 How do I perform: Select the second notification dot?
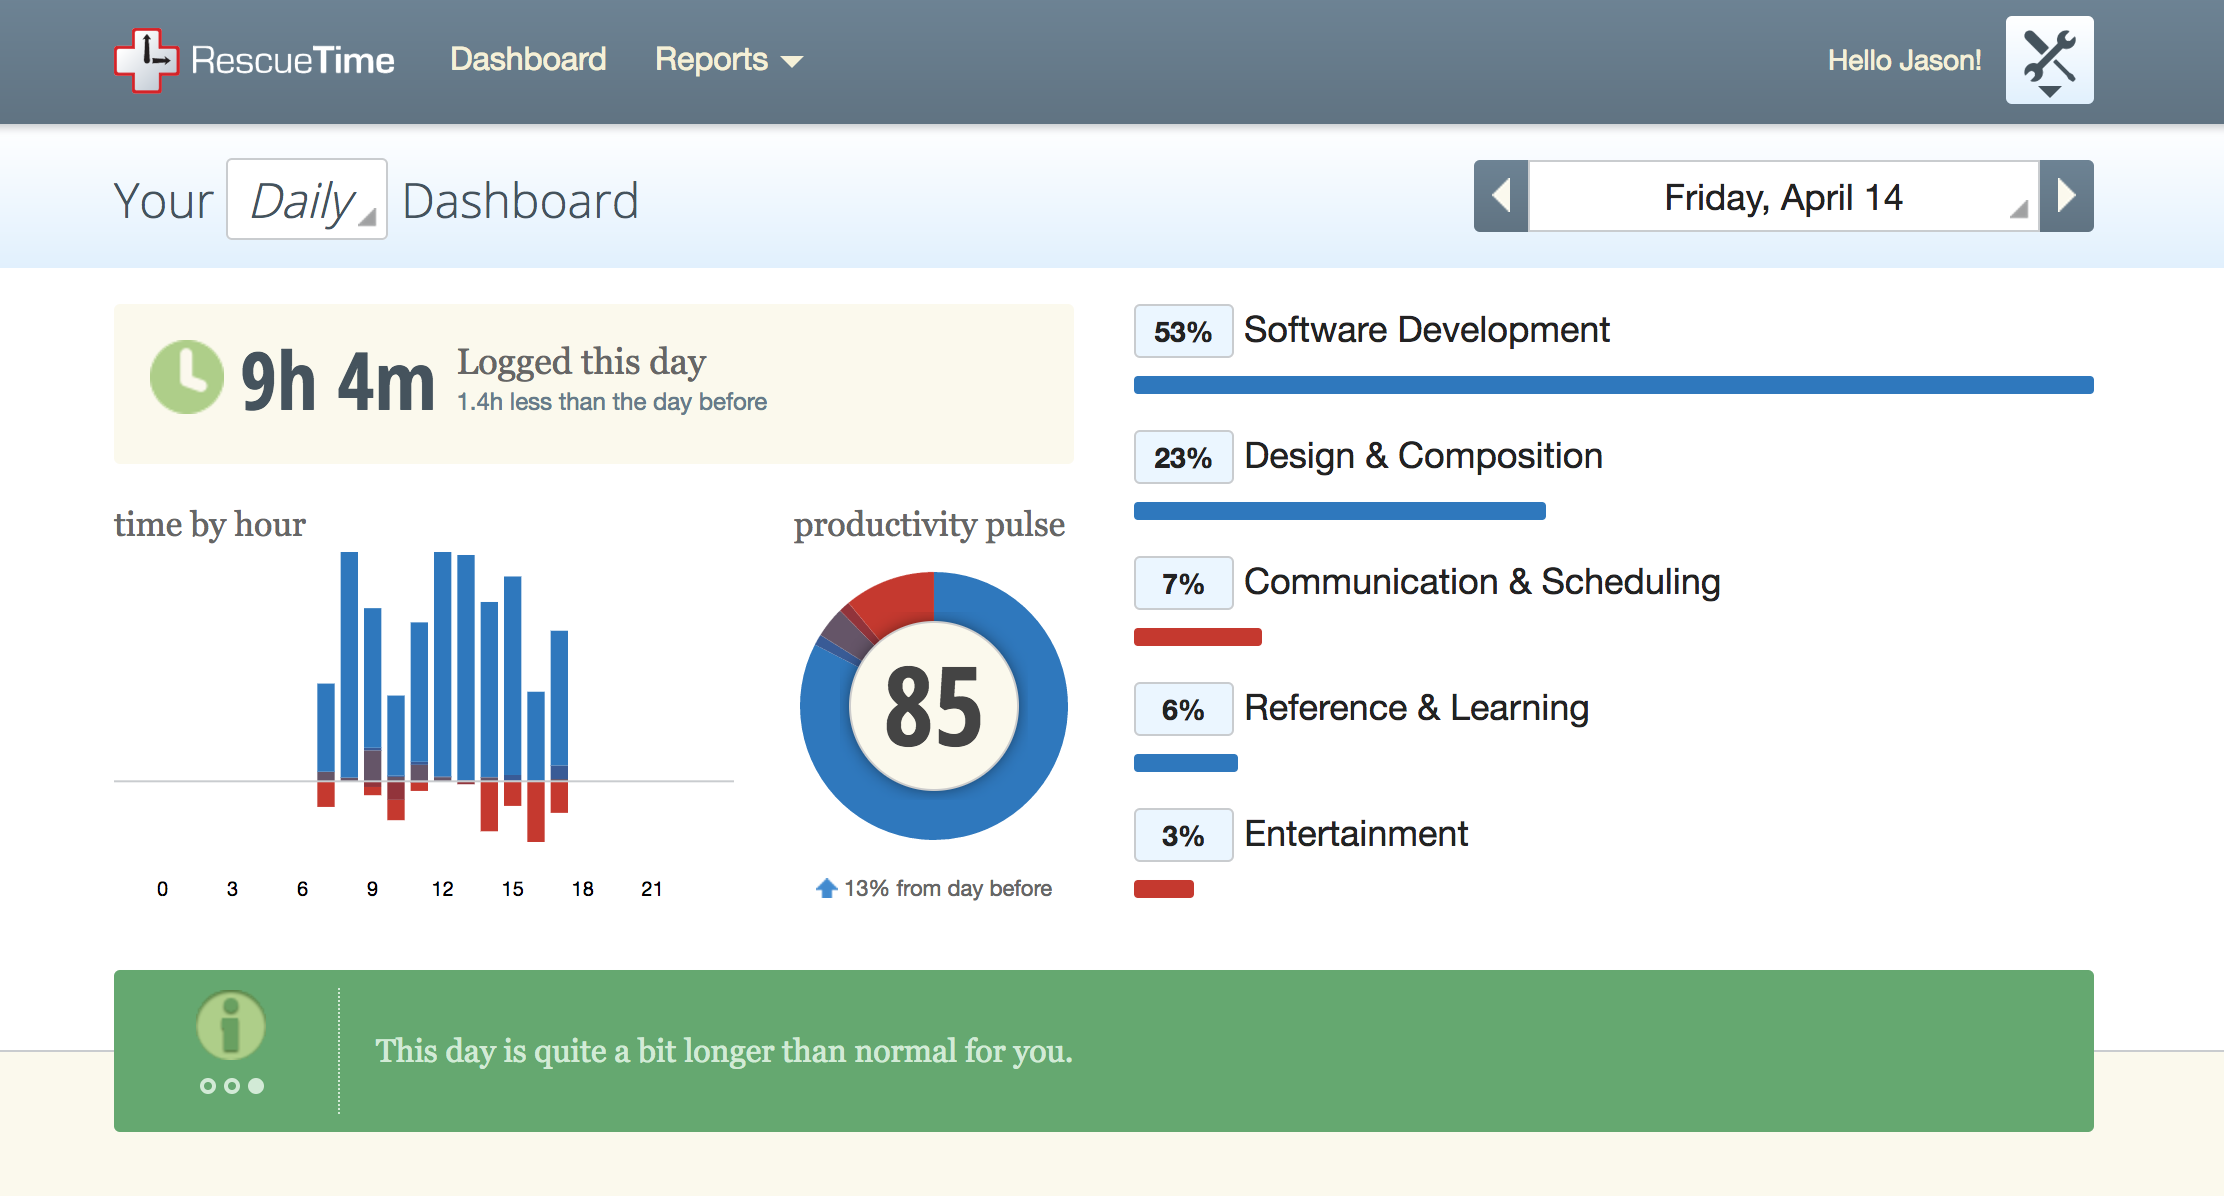click(232, 1086)
